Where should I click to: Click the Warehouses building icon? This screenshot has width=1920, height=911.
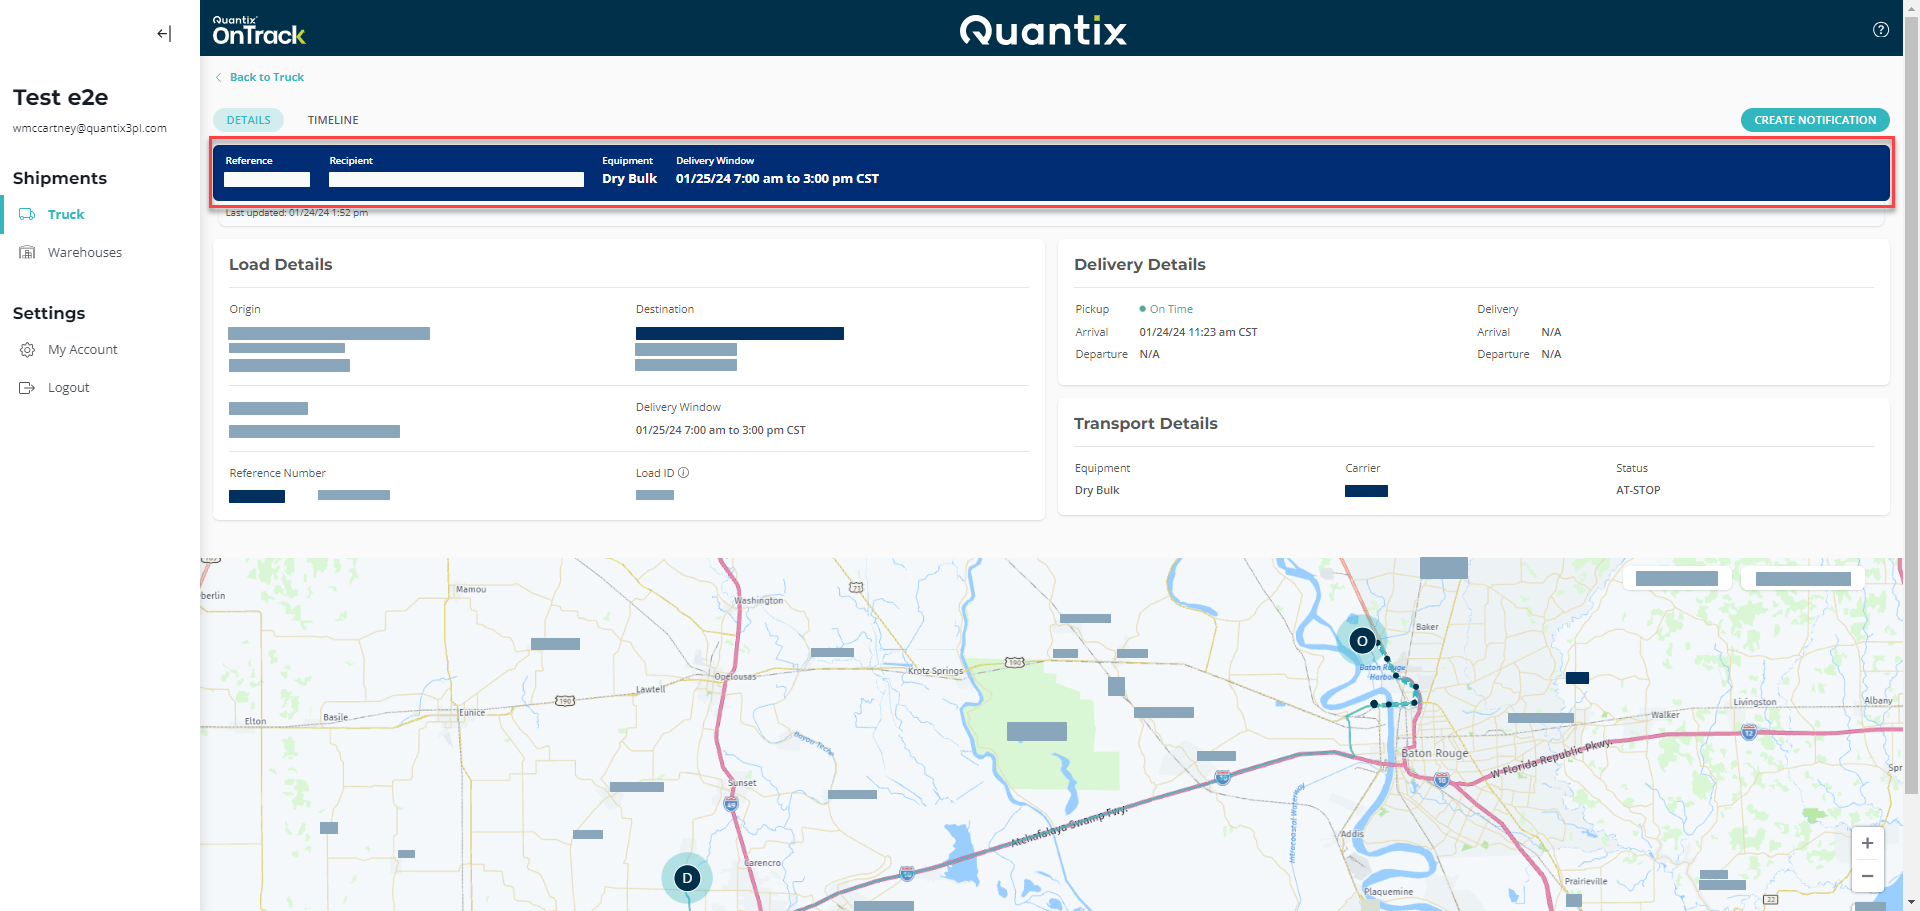[27, 253]
